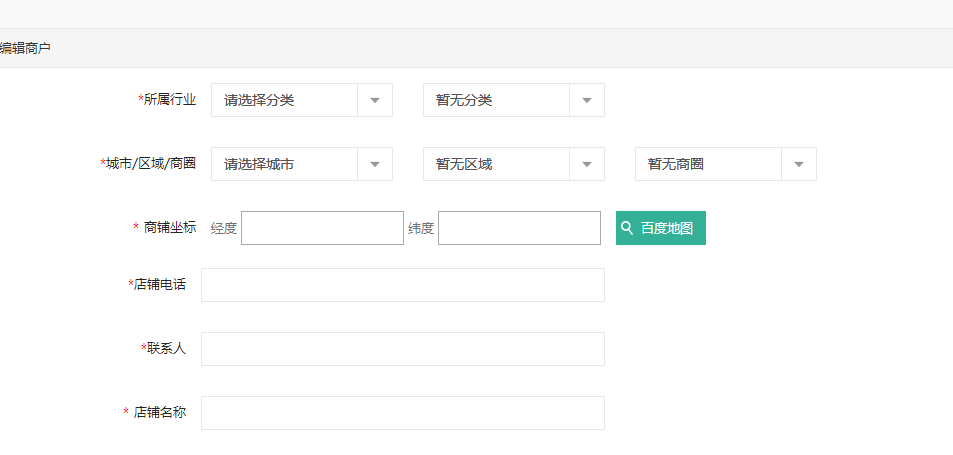Click the magnifier icon on 百度地图 button
This screenshot has height=455, width=953.
627,228
